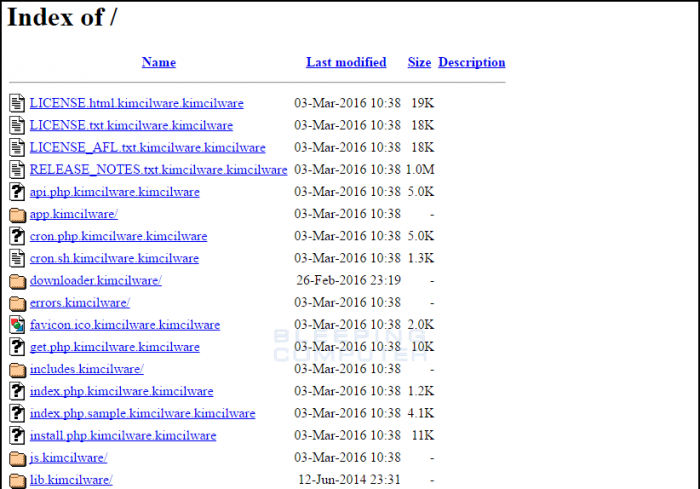Open the get.php.kimcilware.kimcilware file link
This screenshot has width=700, height=489.
coord(114,347)
